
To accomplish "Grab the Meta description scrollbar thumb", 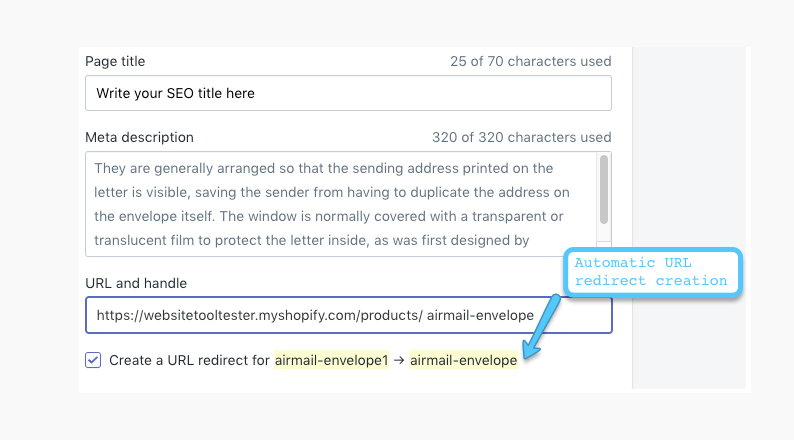I will [604, 189].
